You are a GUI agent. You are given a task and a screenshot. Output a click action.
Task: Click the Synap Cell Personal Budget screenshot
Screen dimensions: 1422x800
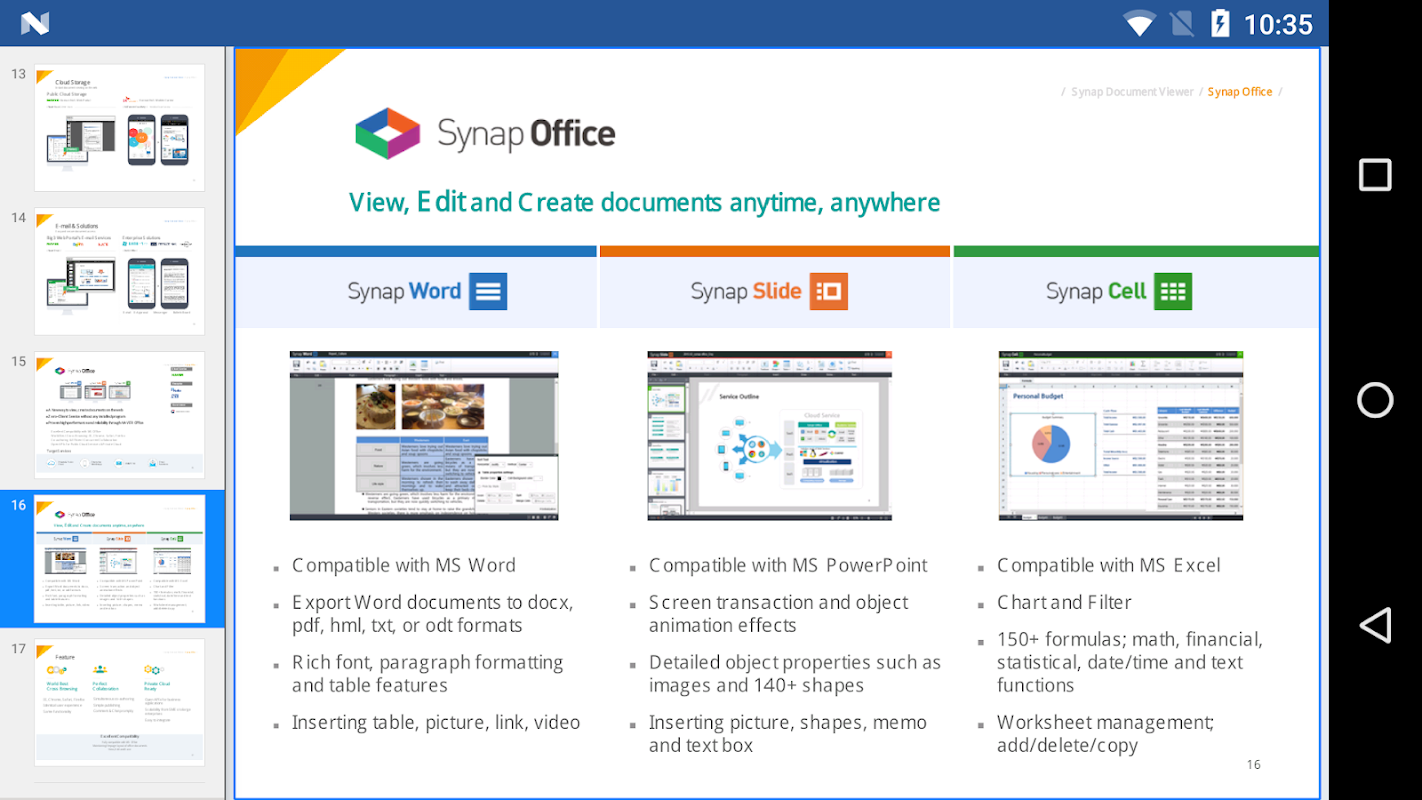pos(1121,435)
